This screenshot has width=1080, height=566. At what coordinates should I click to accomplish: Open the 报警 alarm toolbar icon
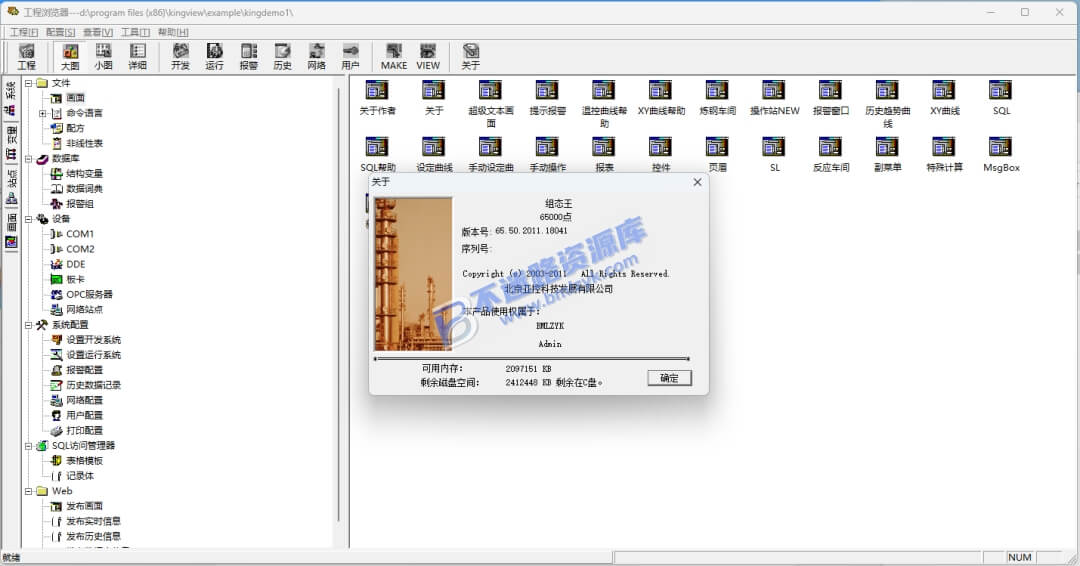249,56
